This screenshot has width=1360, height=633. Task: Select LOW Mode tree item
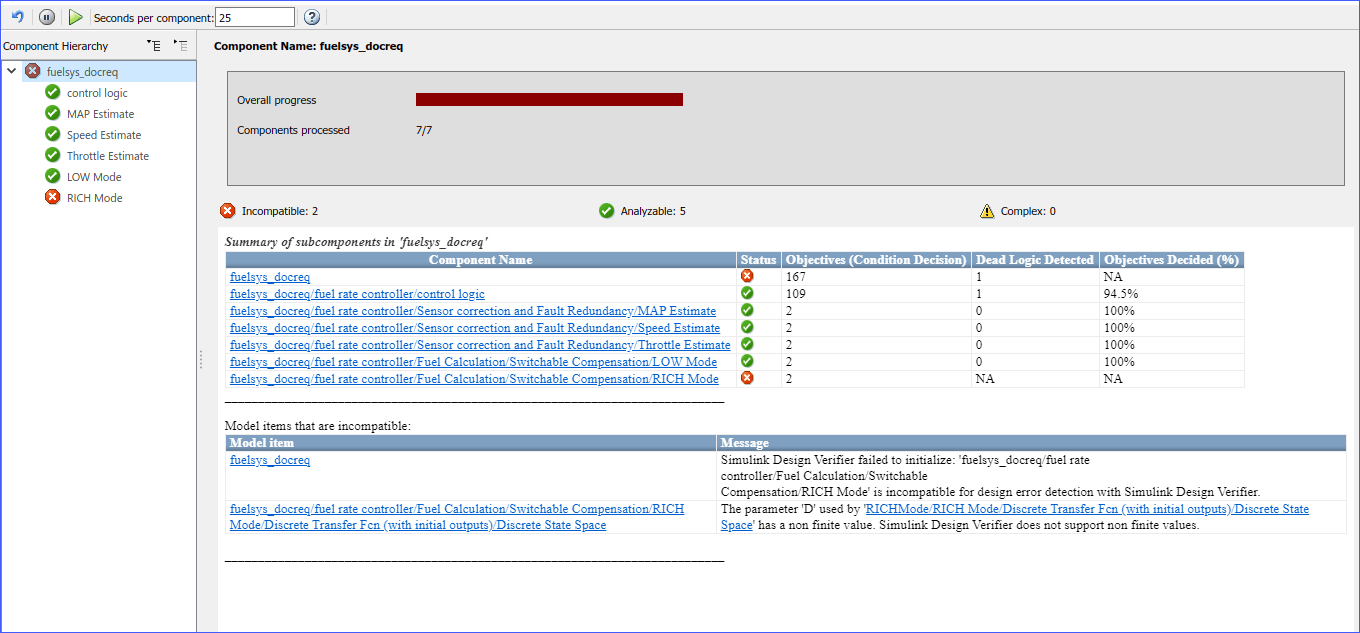94,177
